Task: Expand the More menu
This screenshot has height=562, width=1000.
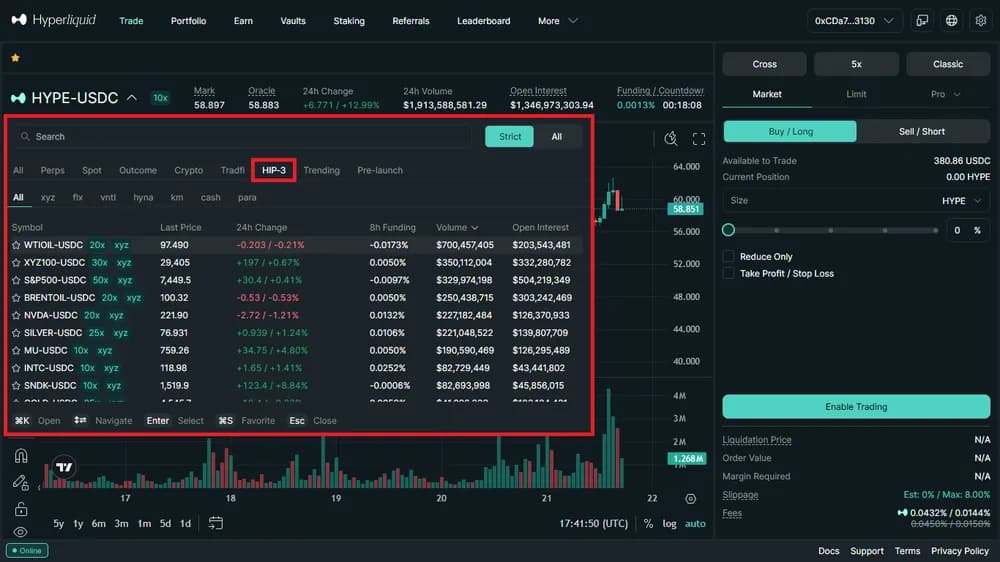Action: coord(557,20)
